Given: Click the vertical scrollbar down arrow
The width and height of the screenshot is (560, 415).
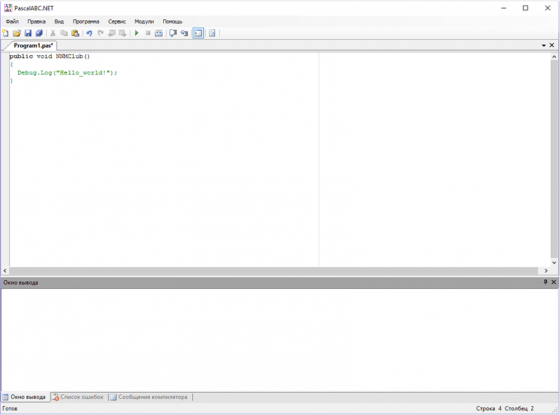Looking at the screenshot, I should (554, 262).
